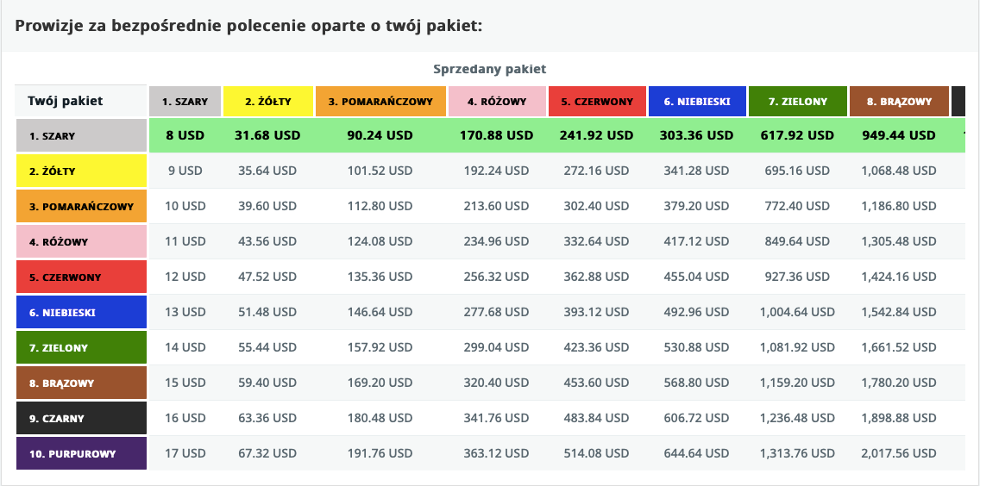This screenshot has height=487, width=981.
Task: Click the '63.36 USD' cell
Action: tap(268, 418)
